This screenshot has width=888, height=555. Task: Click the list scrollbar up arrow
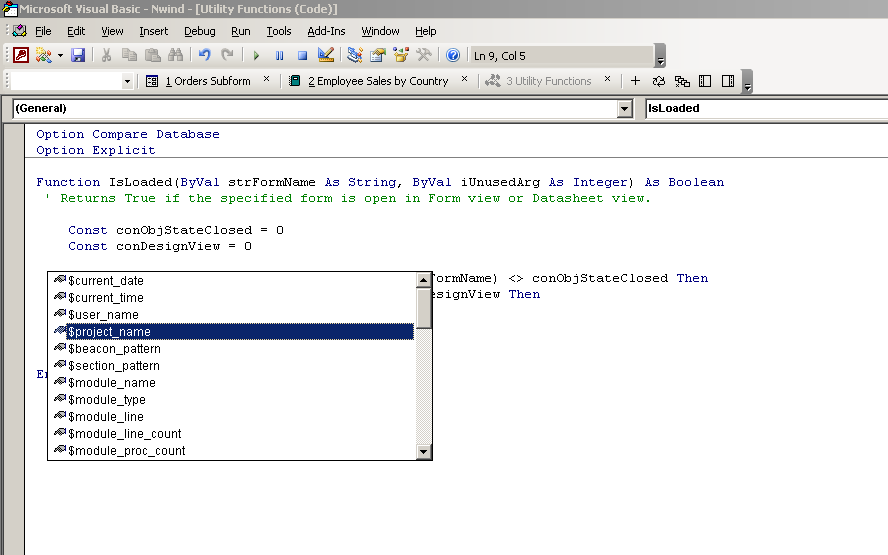424,280
